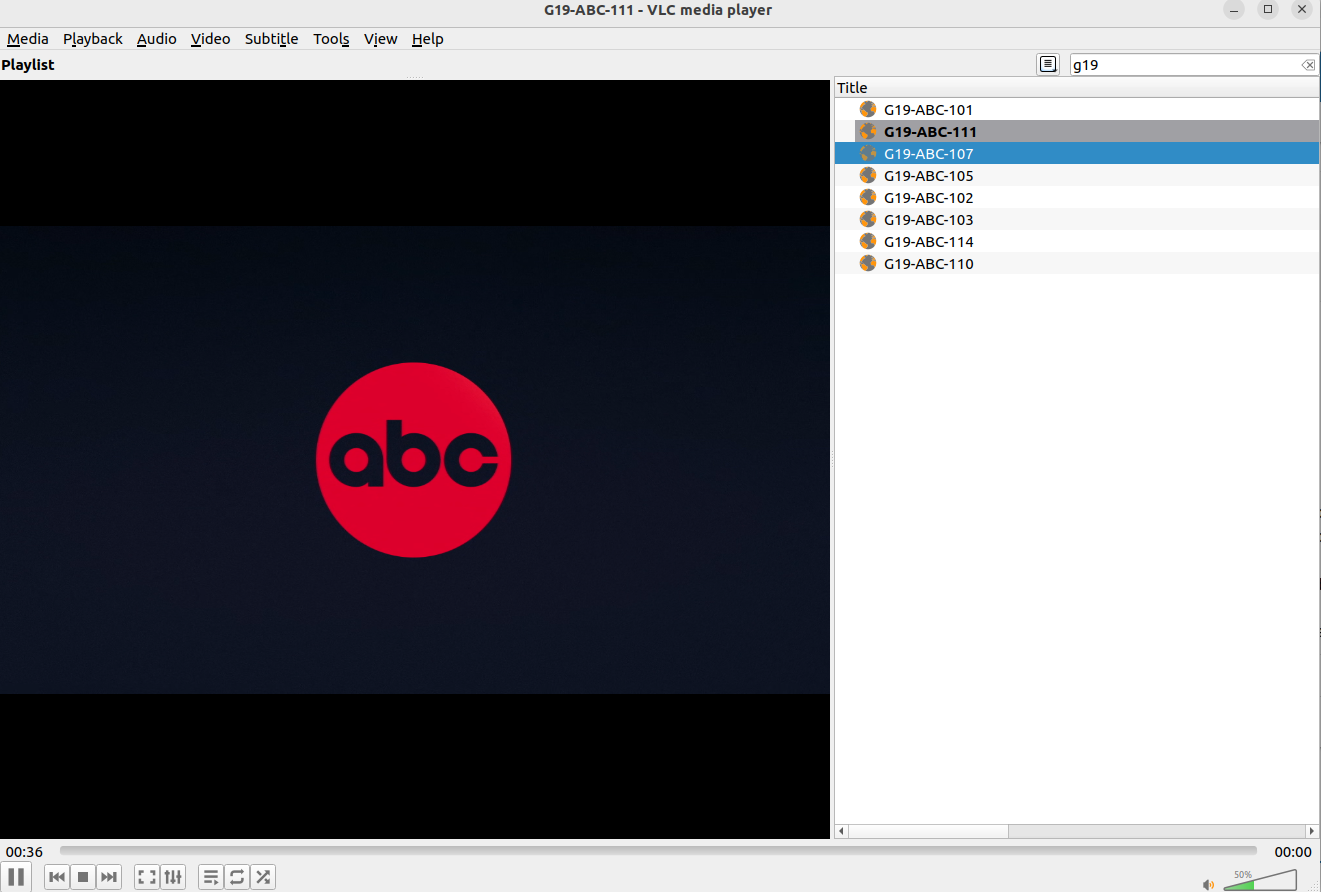1321x892 pixels.
Task: Clear the playlist search field
Action: pyautogui.click(x=1308, y=65)
